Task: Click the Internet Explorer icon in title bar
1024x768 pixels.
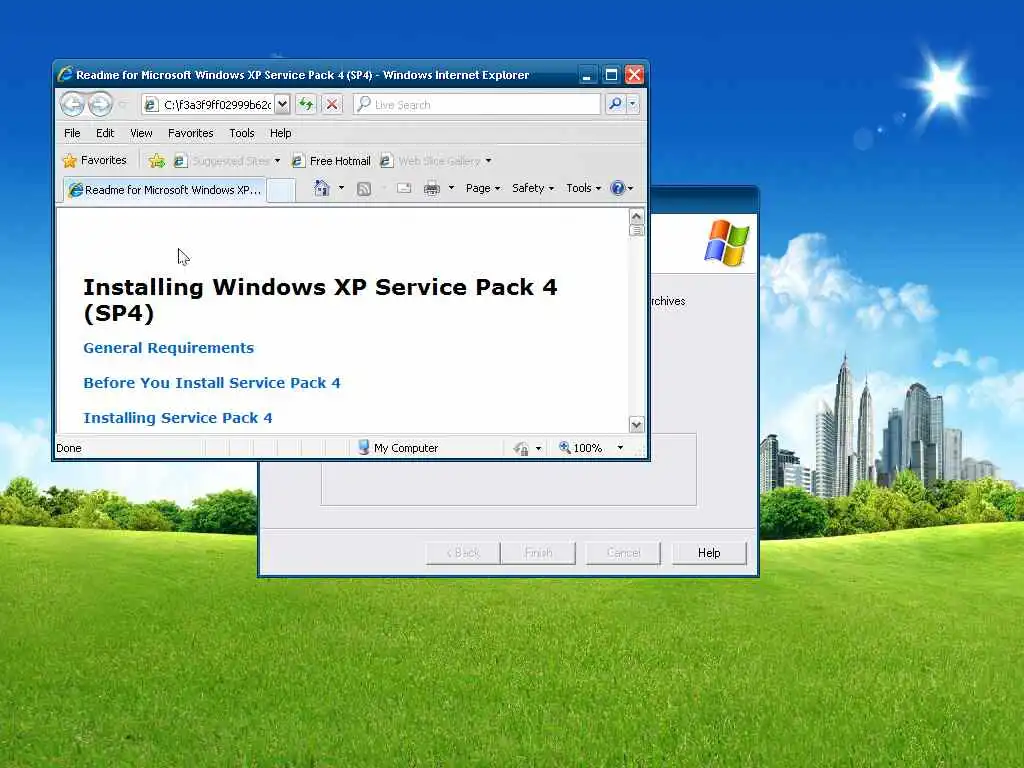Action: point(65,74)
